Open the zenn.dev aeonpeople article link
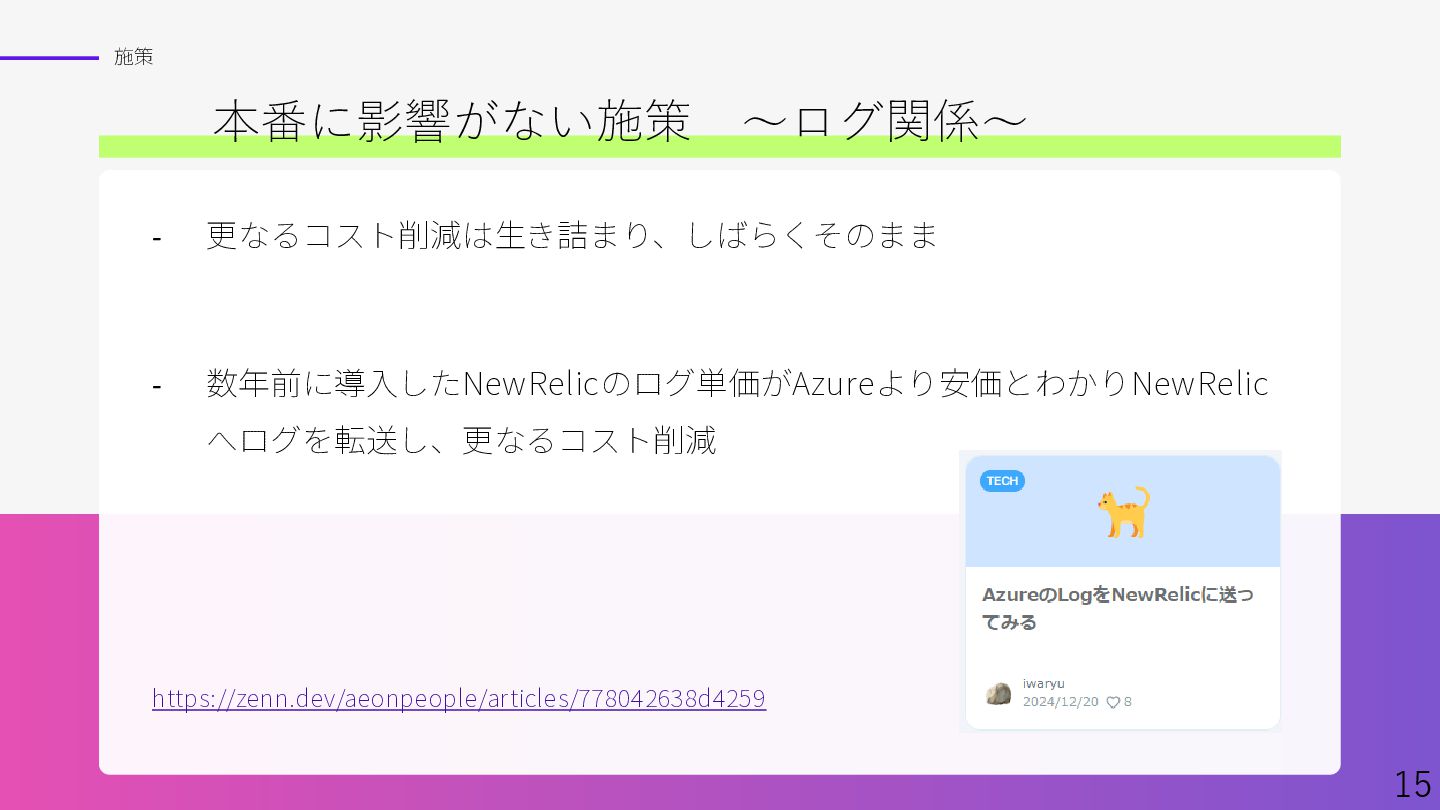The image size is (1440, 810). click(x=459, y=698)
